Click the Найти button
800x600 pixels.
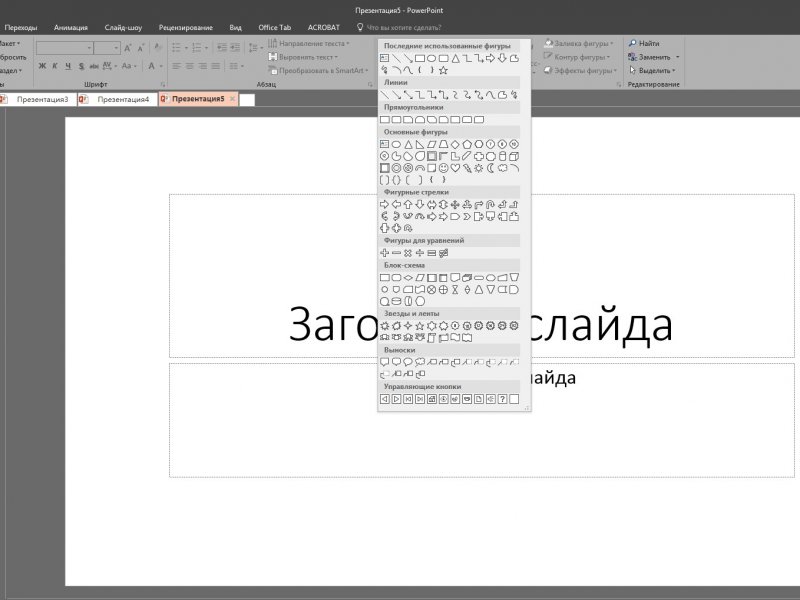click(644, 43)
